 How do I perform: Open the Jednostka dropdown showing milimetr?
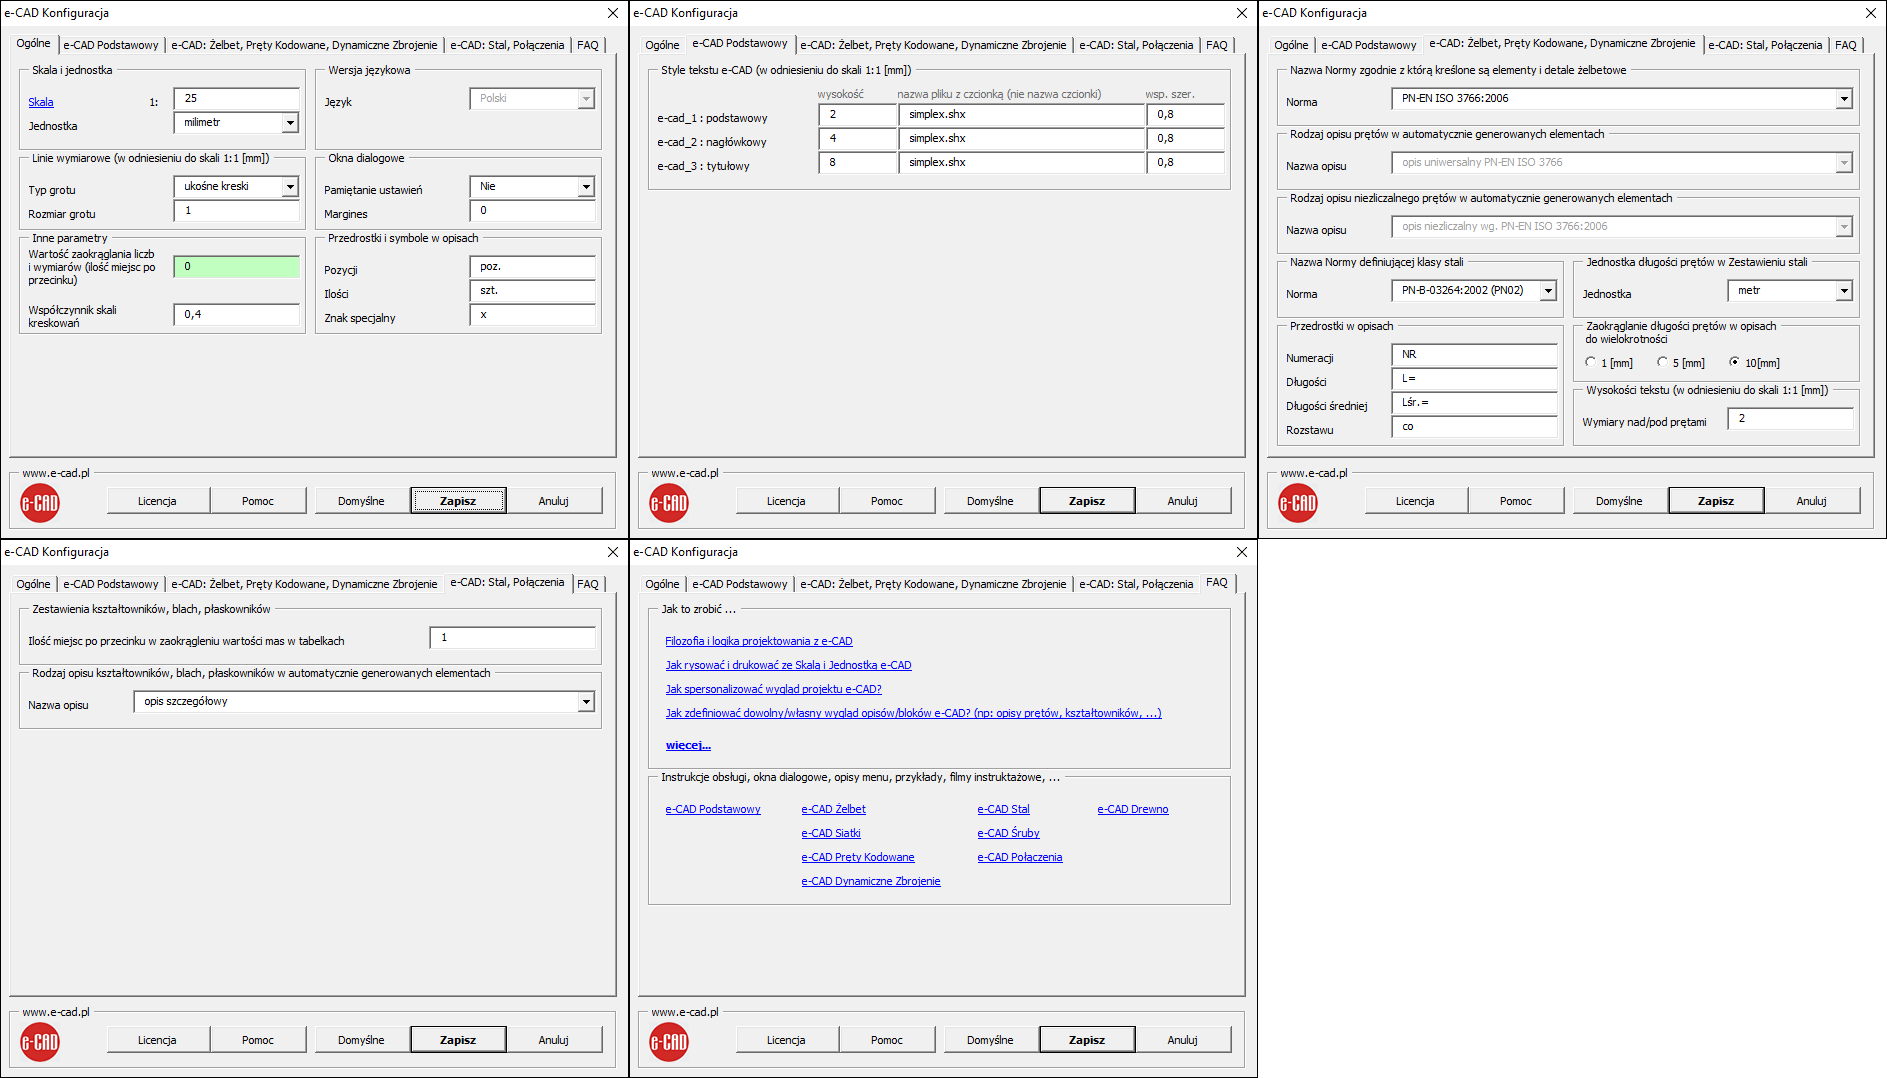tap(290, 123)
